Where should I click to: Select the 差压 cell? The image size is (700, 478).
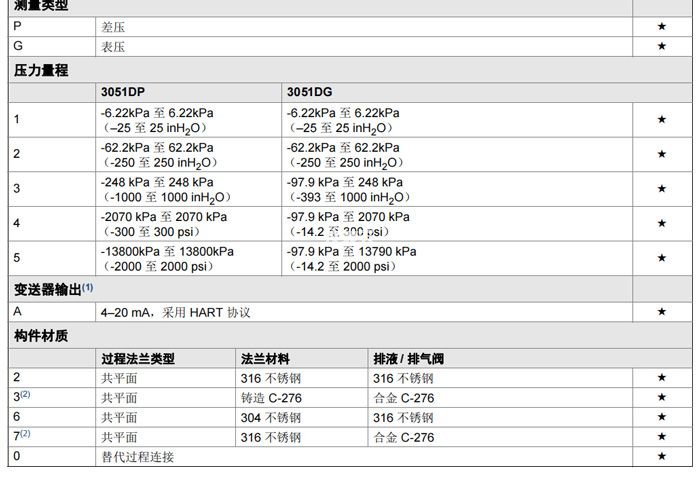(364, 27)
